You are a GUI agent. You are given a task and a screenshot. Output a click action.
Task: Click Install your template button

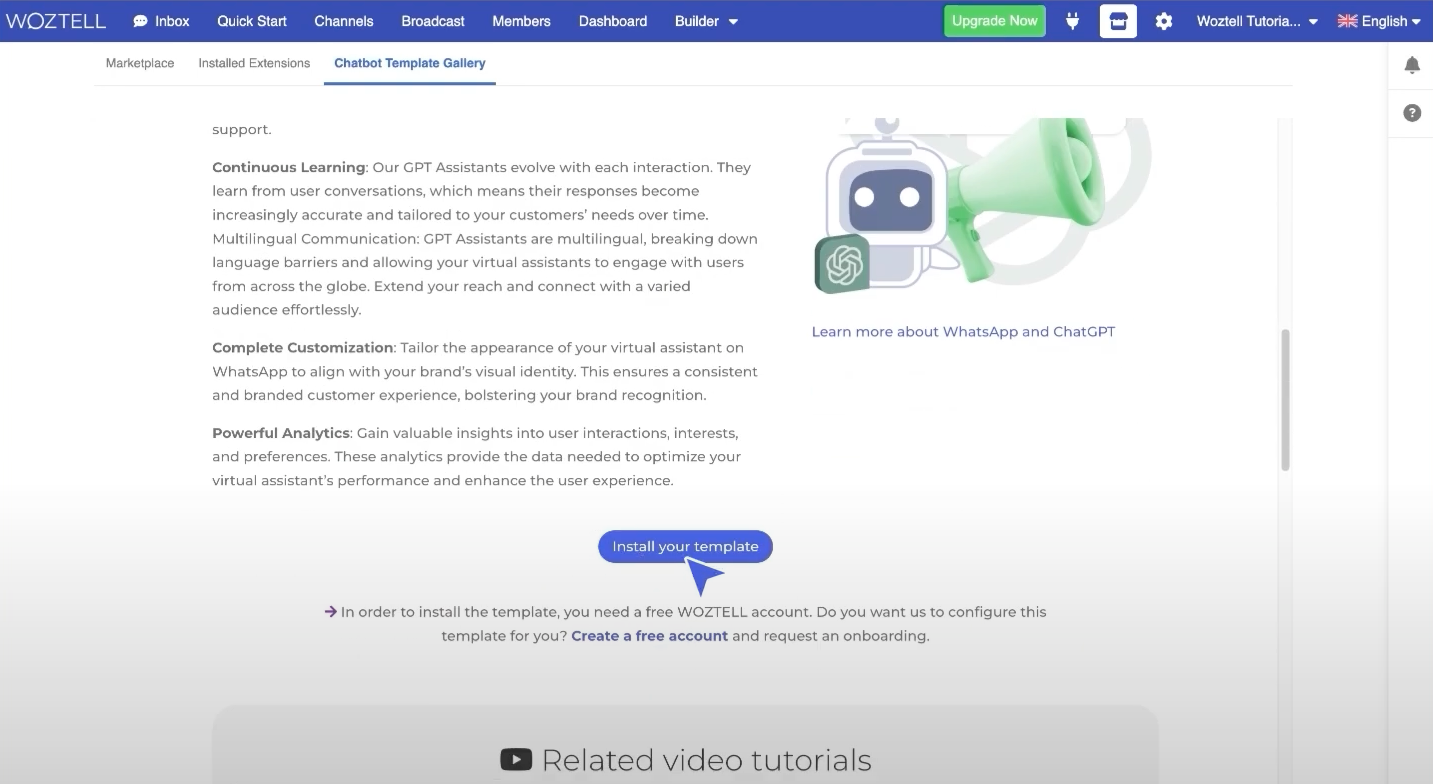[685, 546]
